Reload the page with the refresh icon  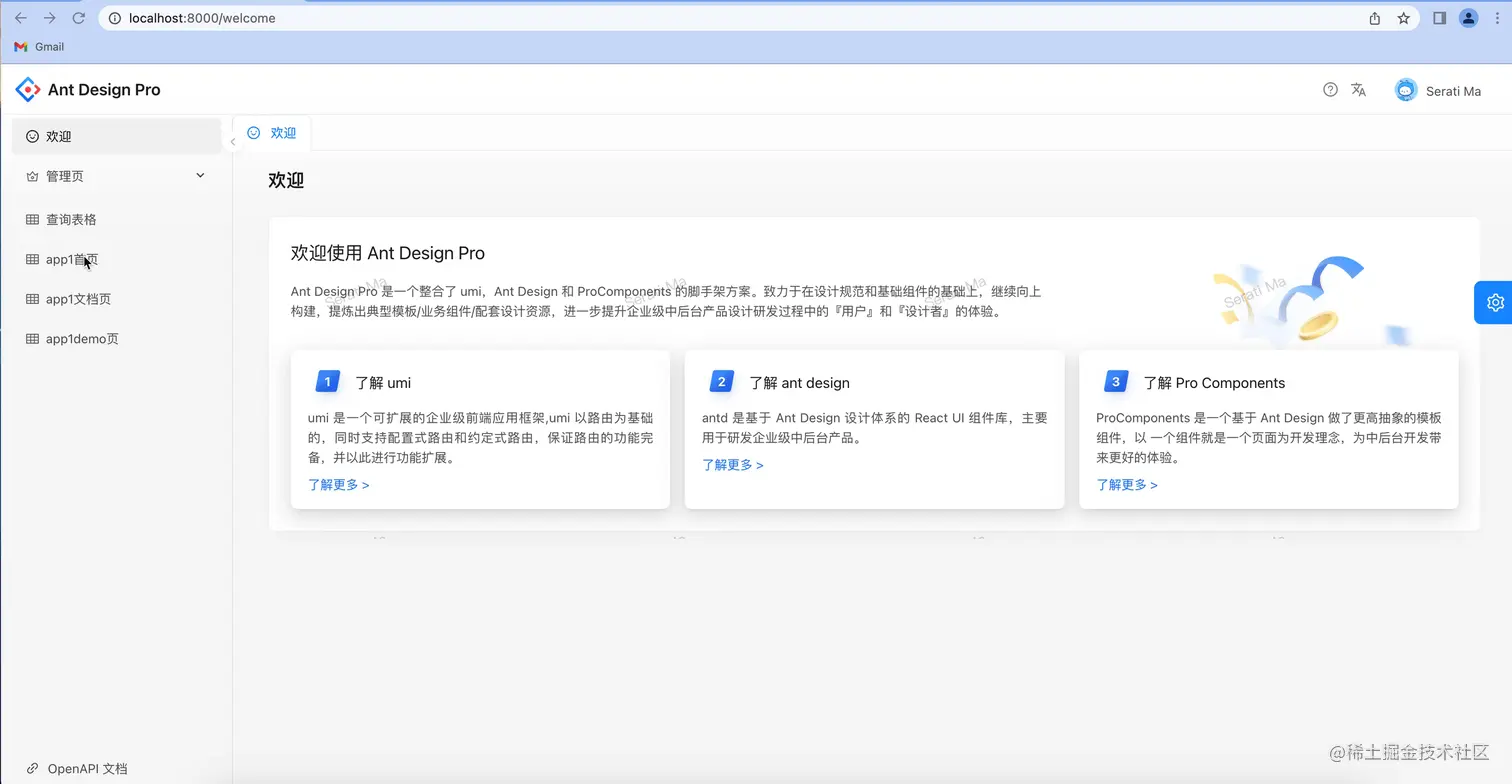[x=78, y=18]
